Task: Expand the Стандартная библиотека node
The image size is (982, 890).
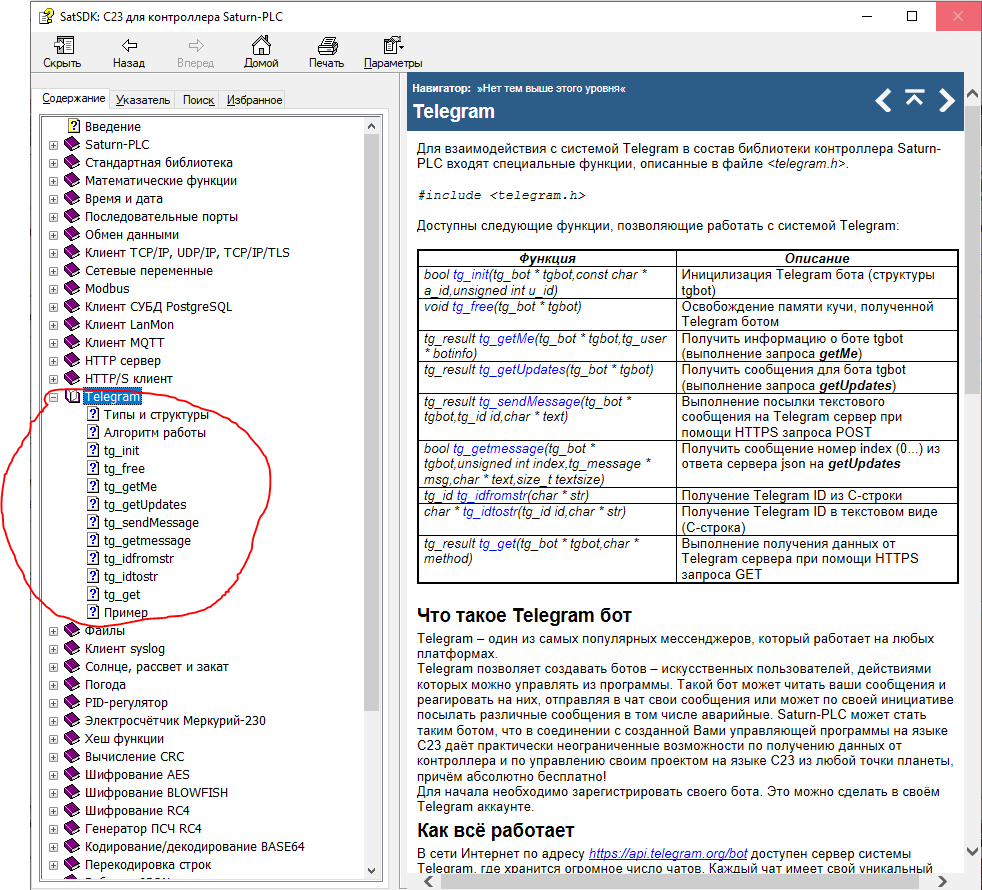Action: click(x=53, y=163)
